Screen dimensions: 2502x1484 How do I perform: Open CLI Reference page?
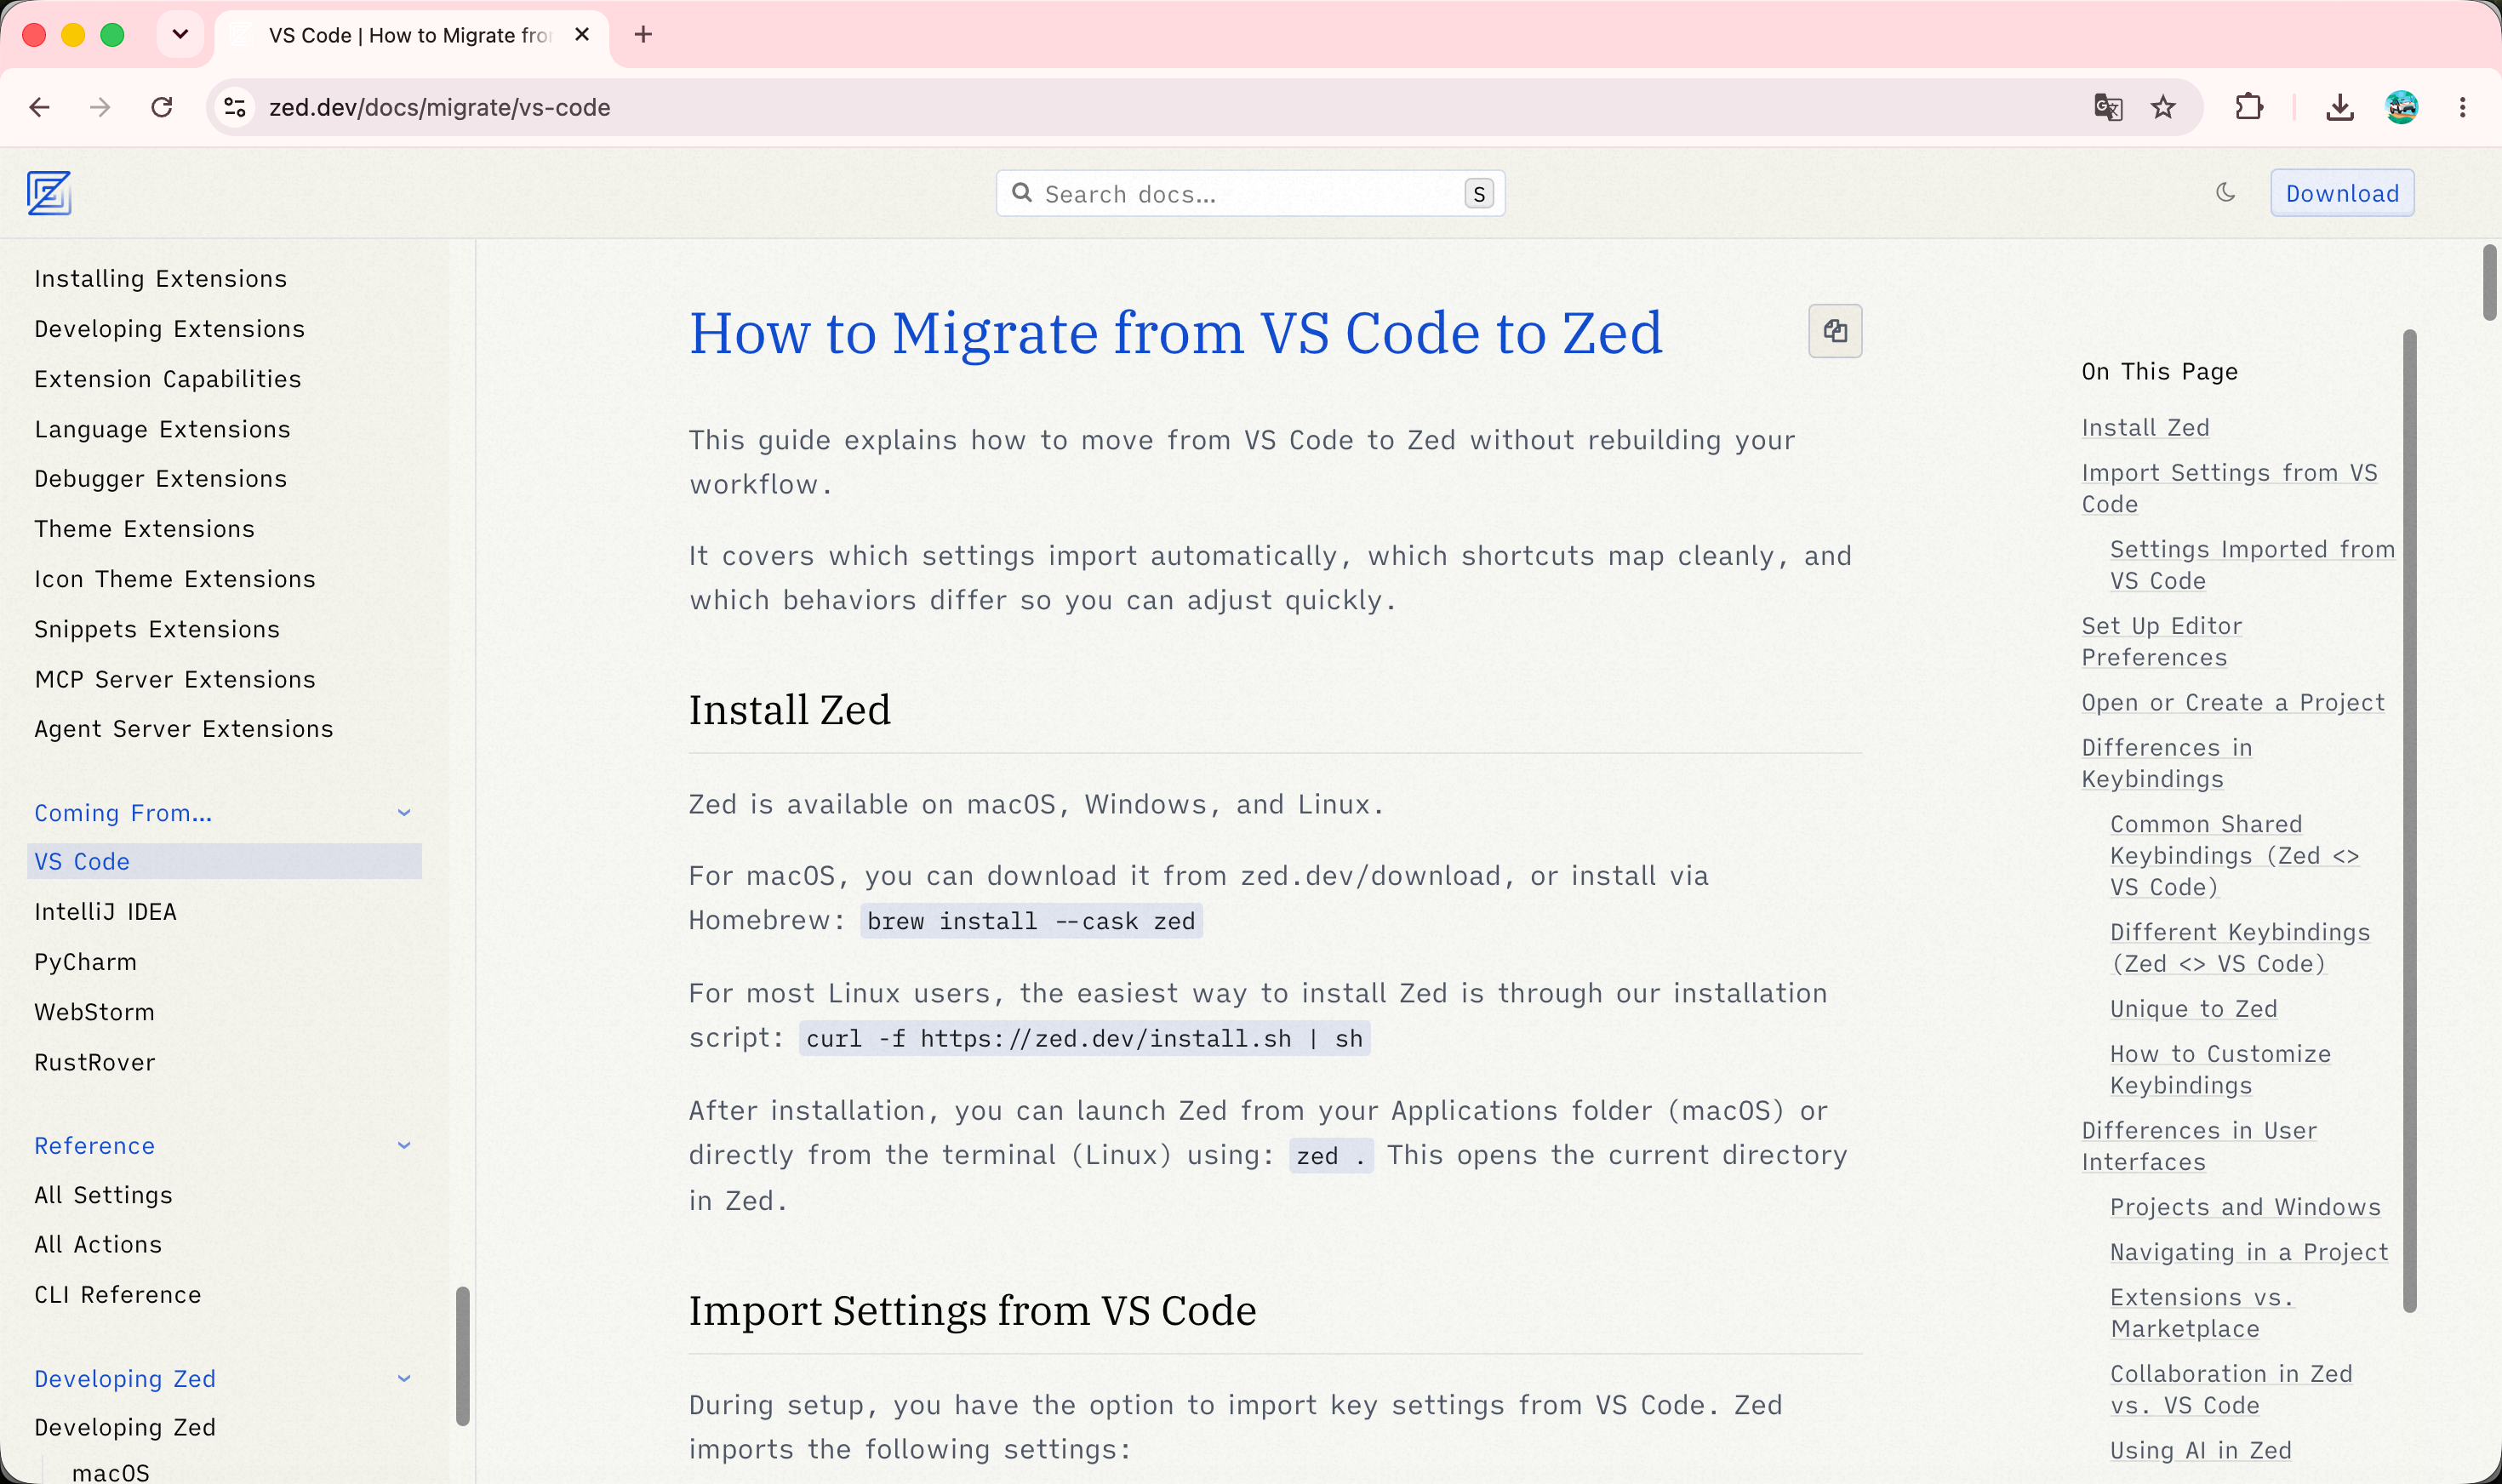click(117, 1294)
